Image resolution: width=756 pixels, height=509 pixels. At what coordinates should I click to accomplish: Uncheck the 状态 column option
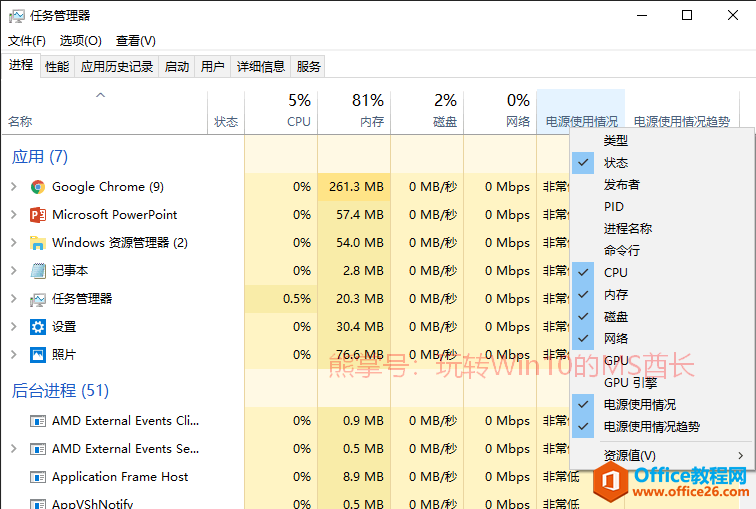[x=616, y=163]
